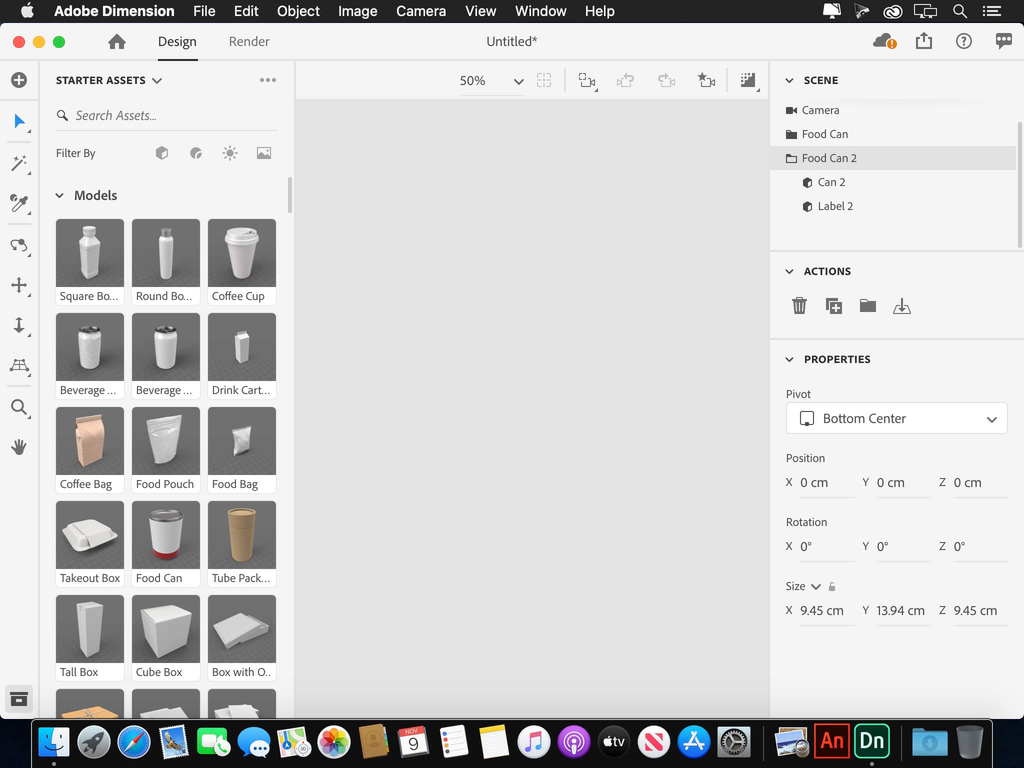This screenshot has width=1024, height=768.
Task: Select the Orbit camera tool
Action: click(x=18, y=245)
